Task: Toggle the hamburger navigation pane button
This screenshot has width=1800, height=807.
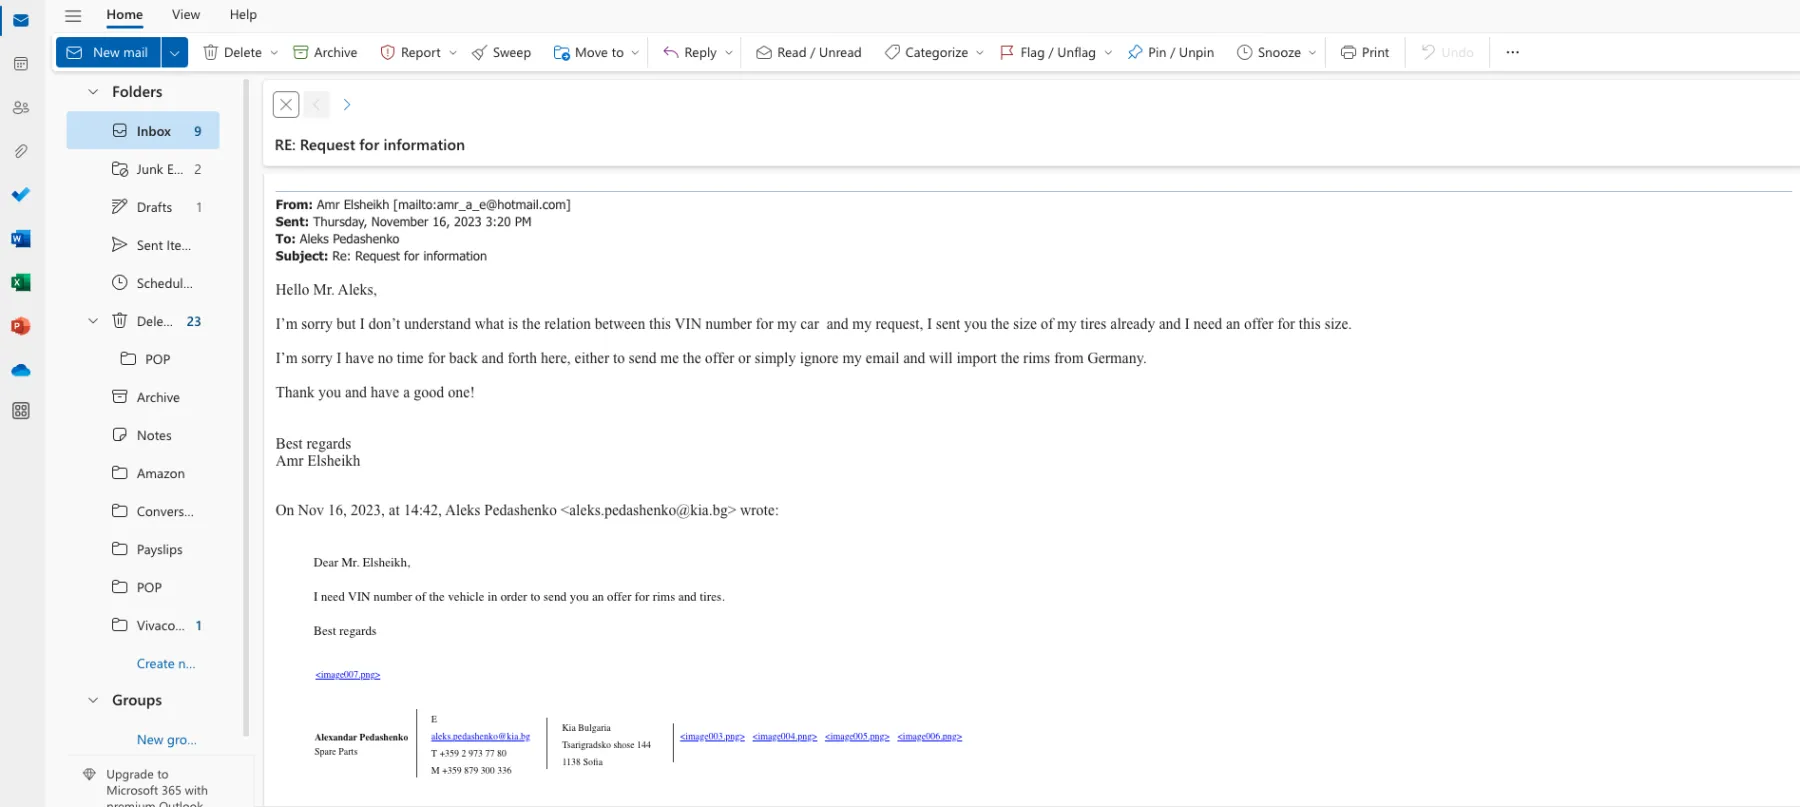Action: 73,15
